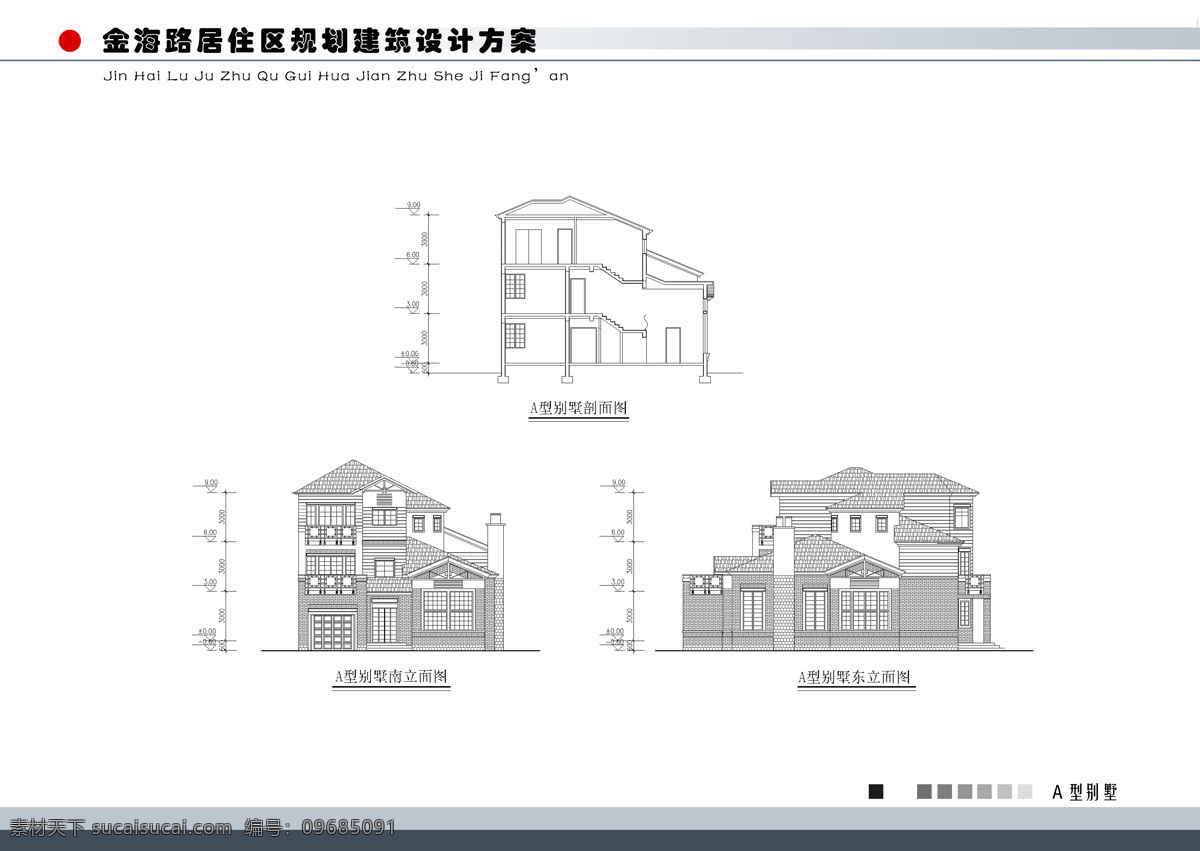
Task: Select the pinyin subtitle starting with Jin Hai Lu
Action: (x=336, y=75)
